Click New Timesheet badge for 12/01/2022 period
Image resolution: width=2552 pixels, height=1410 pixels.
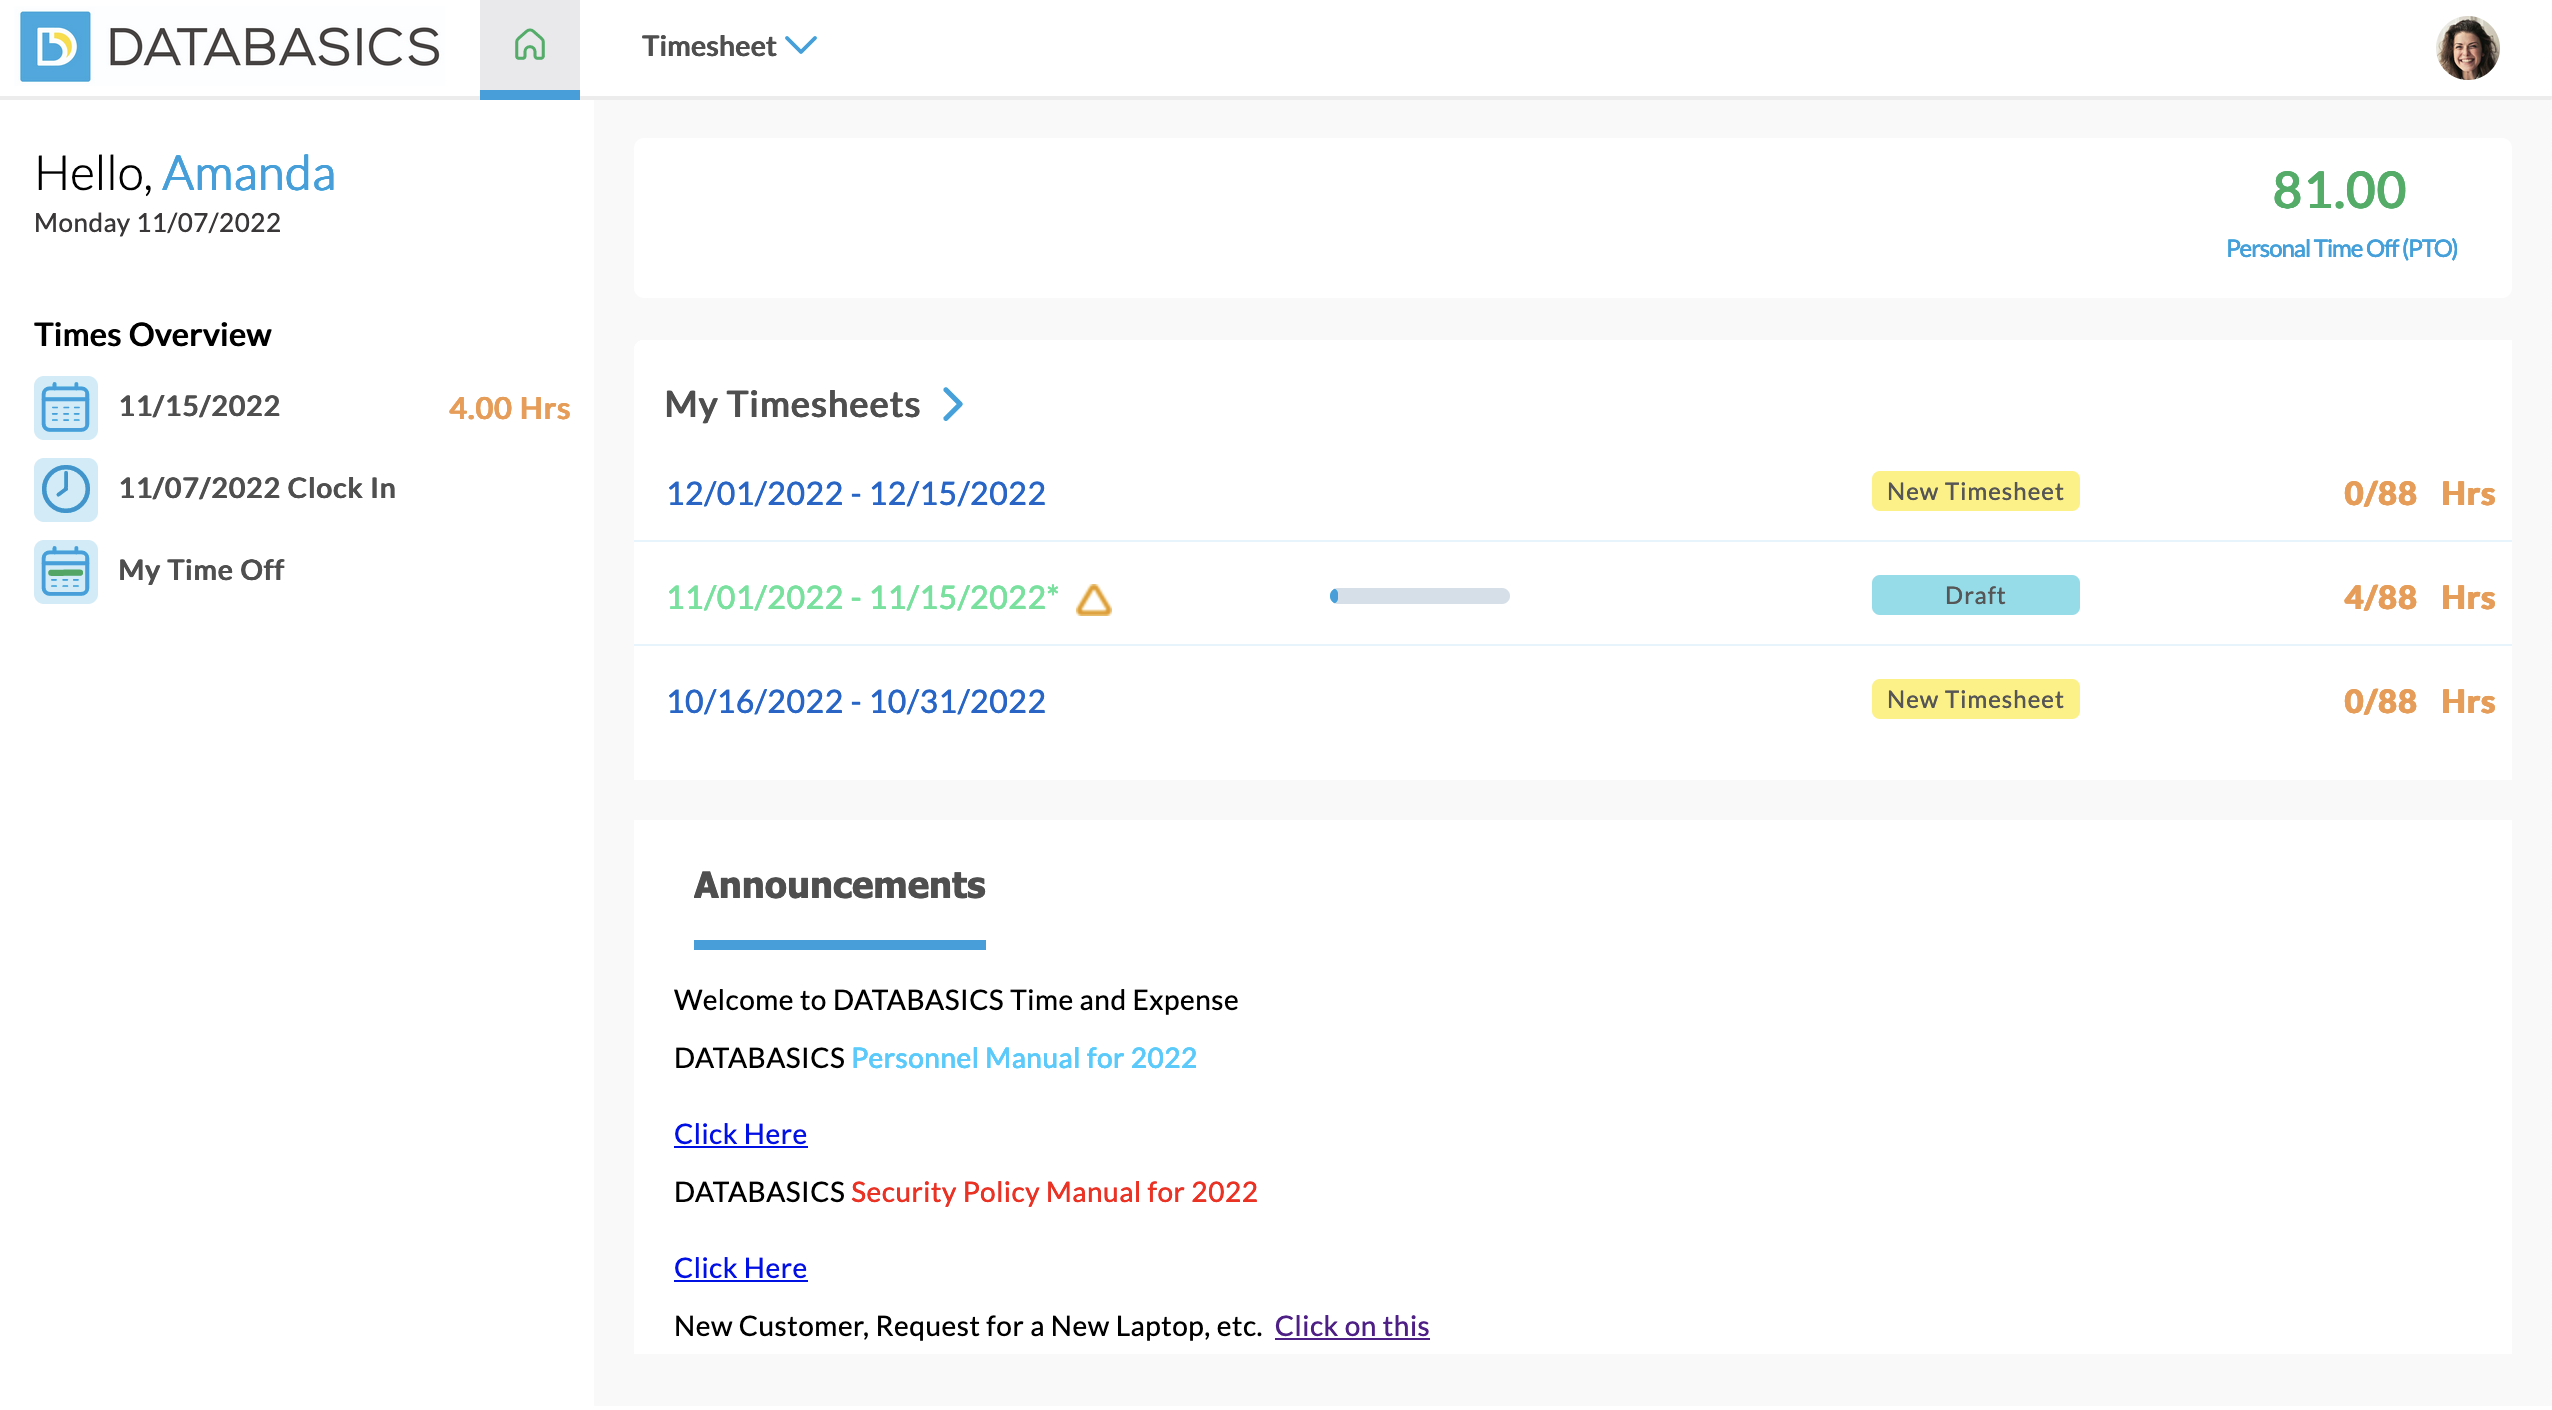coord(1974,491)
